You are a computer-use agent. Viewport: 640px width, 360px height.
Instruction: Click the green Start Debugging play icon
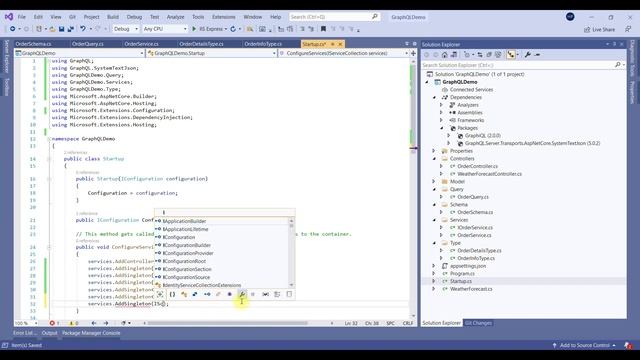tap(194, 29)
